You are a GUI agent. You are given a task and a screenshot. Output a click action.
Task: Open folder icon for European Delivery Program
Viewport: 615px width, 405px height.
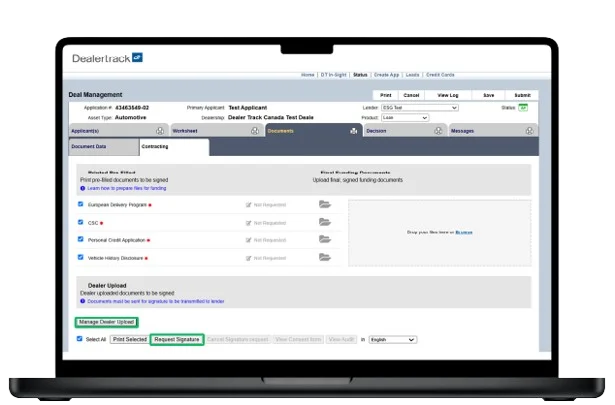tap(324, 204)
